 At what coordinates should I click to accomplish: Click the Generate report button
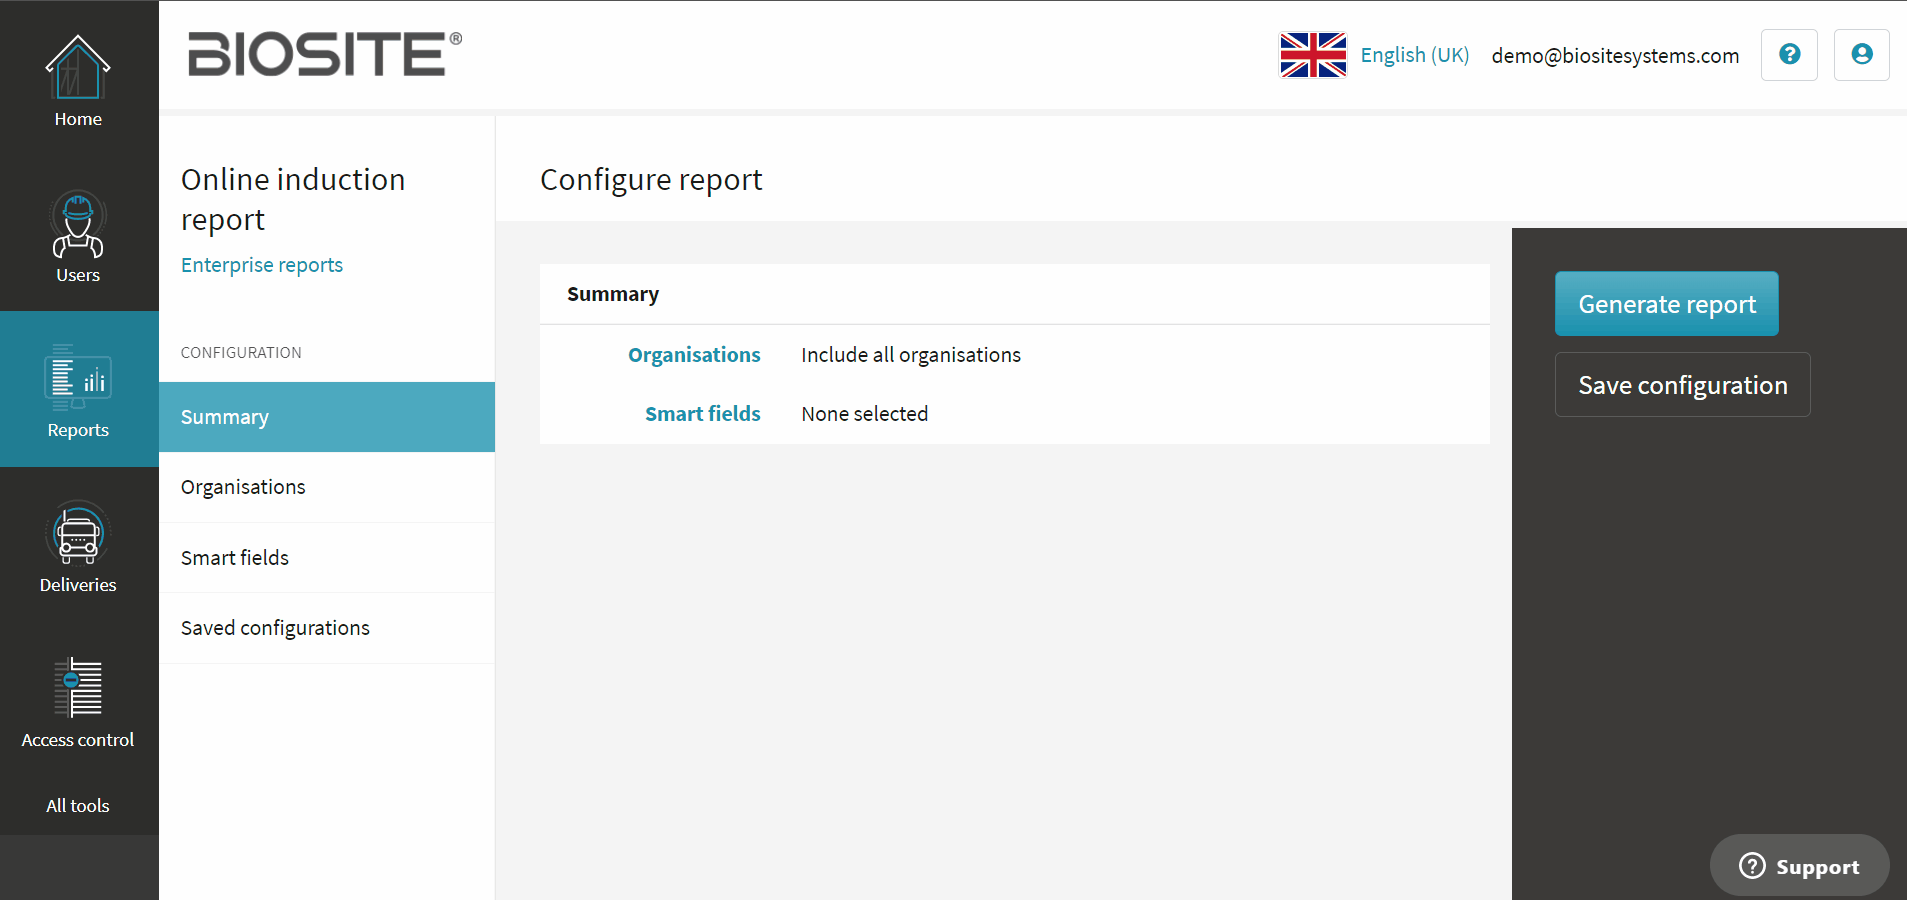[1666, 304]
